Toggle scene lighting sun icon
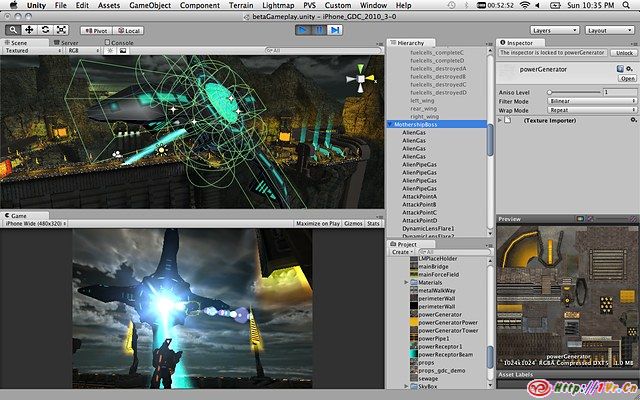 point(108,50)
